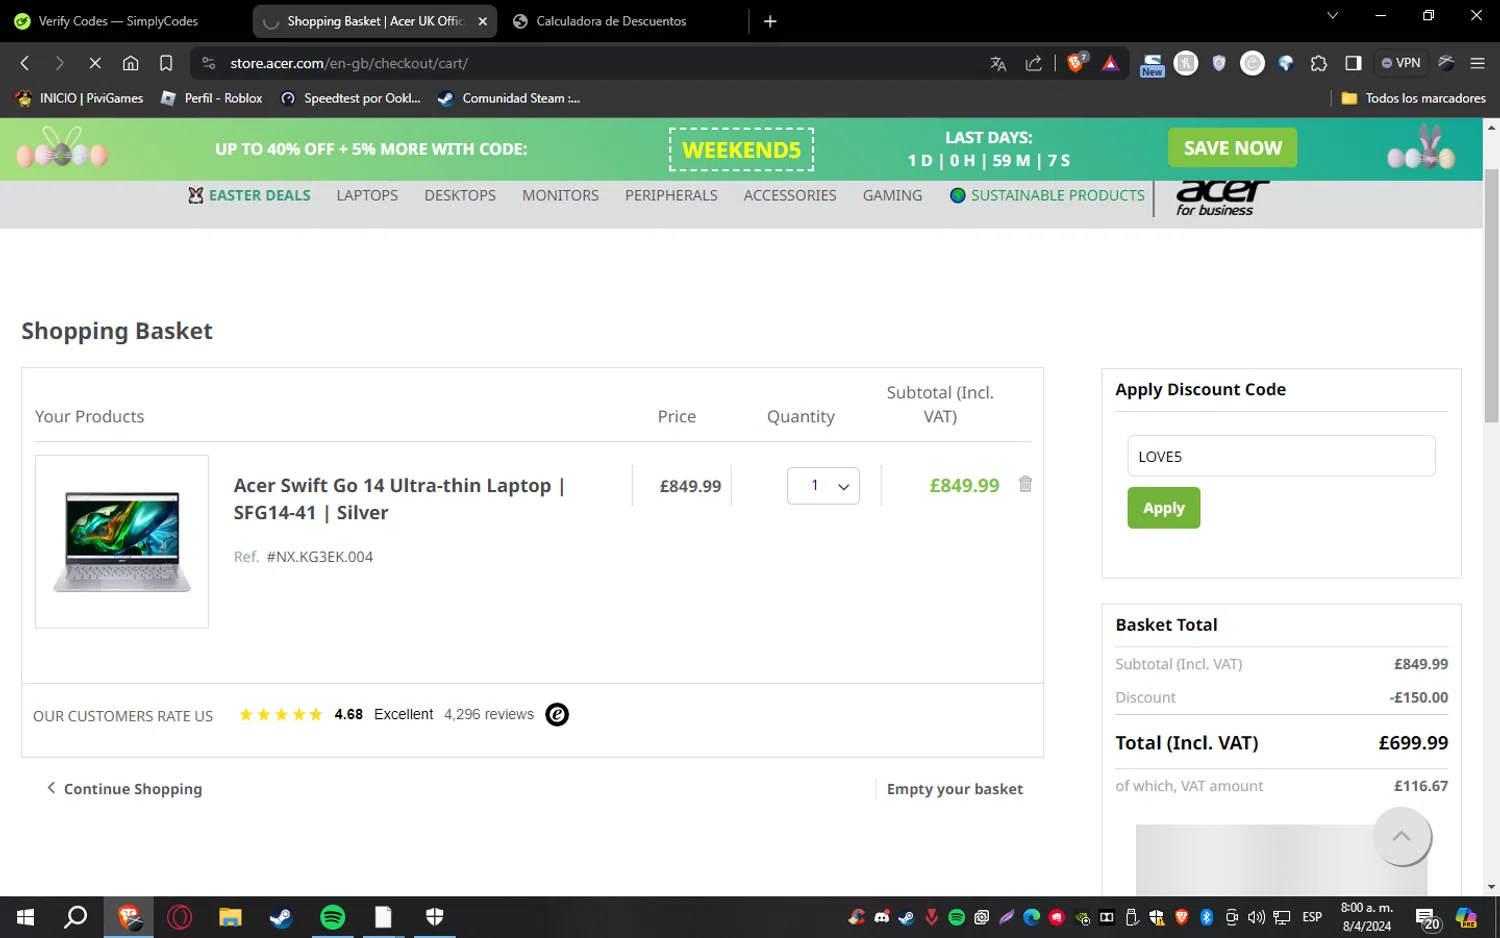Switch to Calculadora de Descuentos tab
1500x938 pixels.
point(611,21)
